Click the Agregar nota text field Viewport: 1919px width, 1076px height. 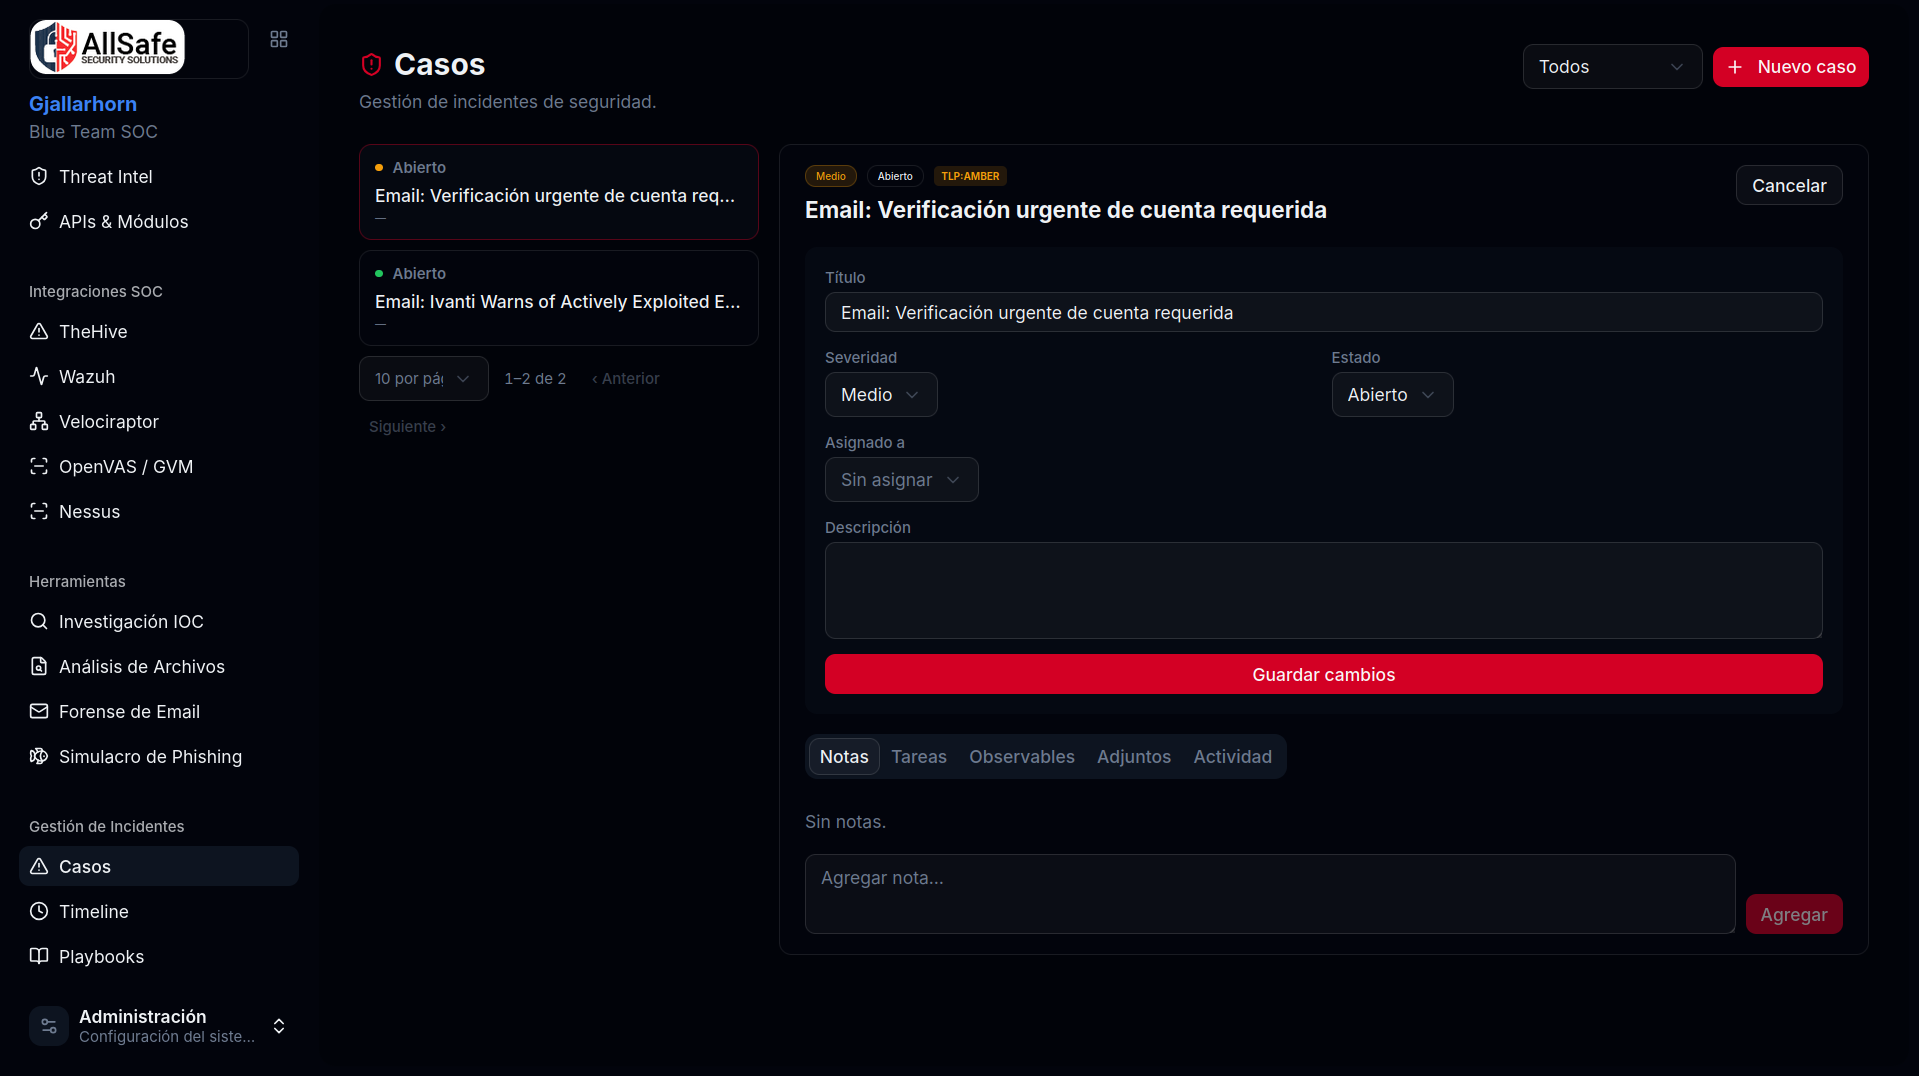1269,894
